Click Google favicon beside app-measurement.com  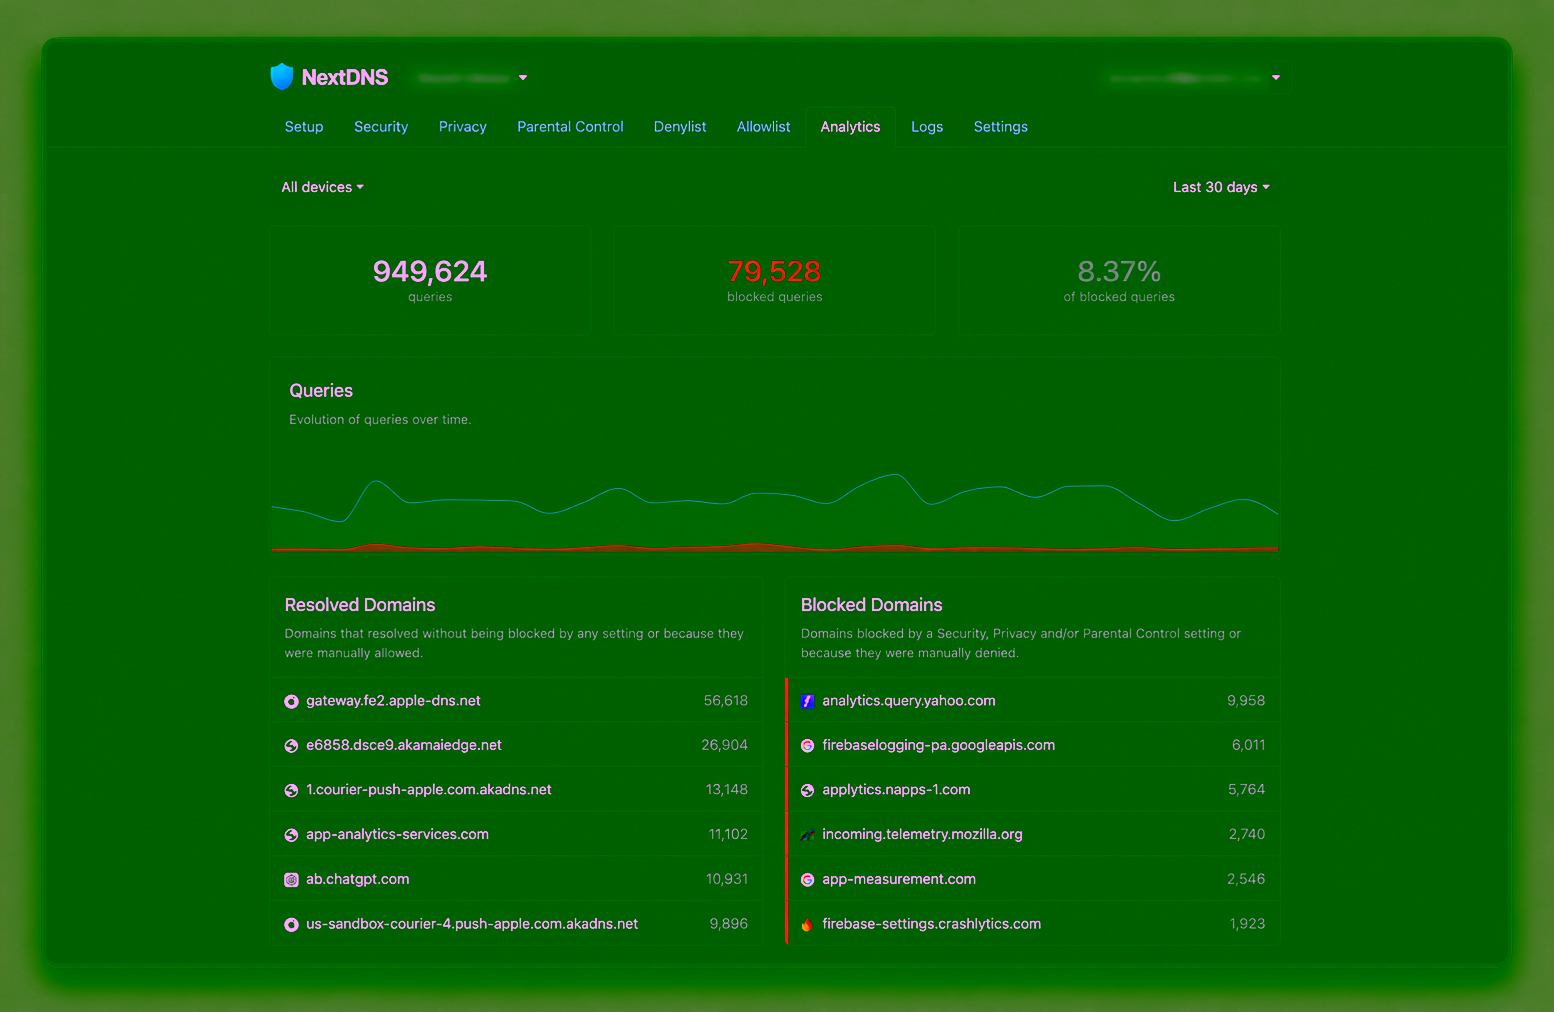pos(807,880)
